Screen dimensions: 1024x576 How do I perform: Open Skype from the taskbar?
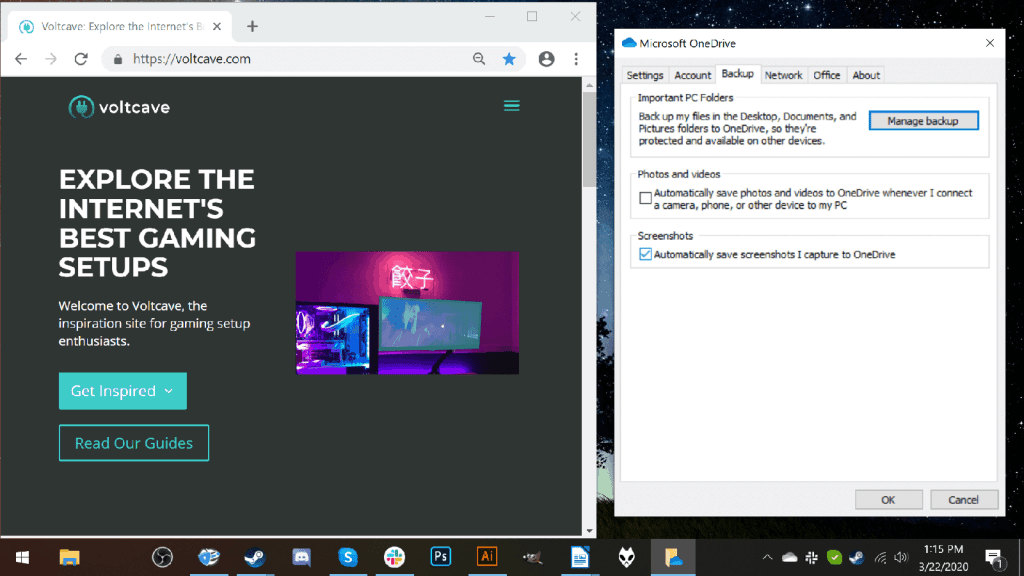coord(347,557)
